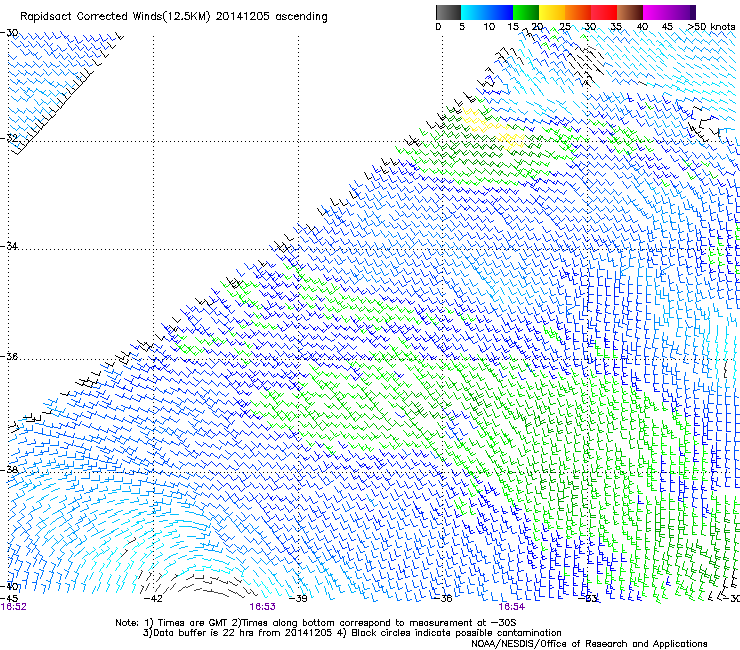Viewport: 740px width, 650px height.
Task: Click the green 15-20 knots legend color
Action: [x=526, y=12]
